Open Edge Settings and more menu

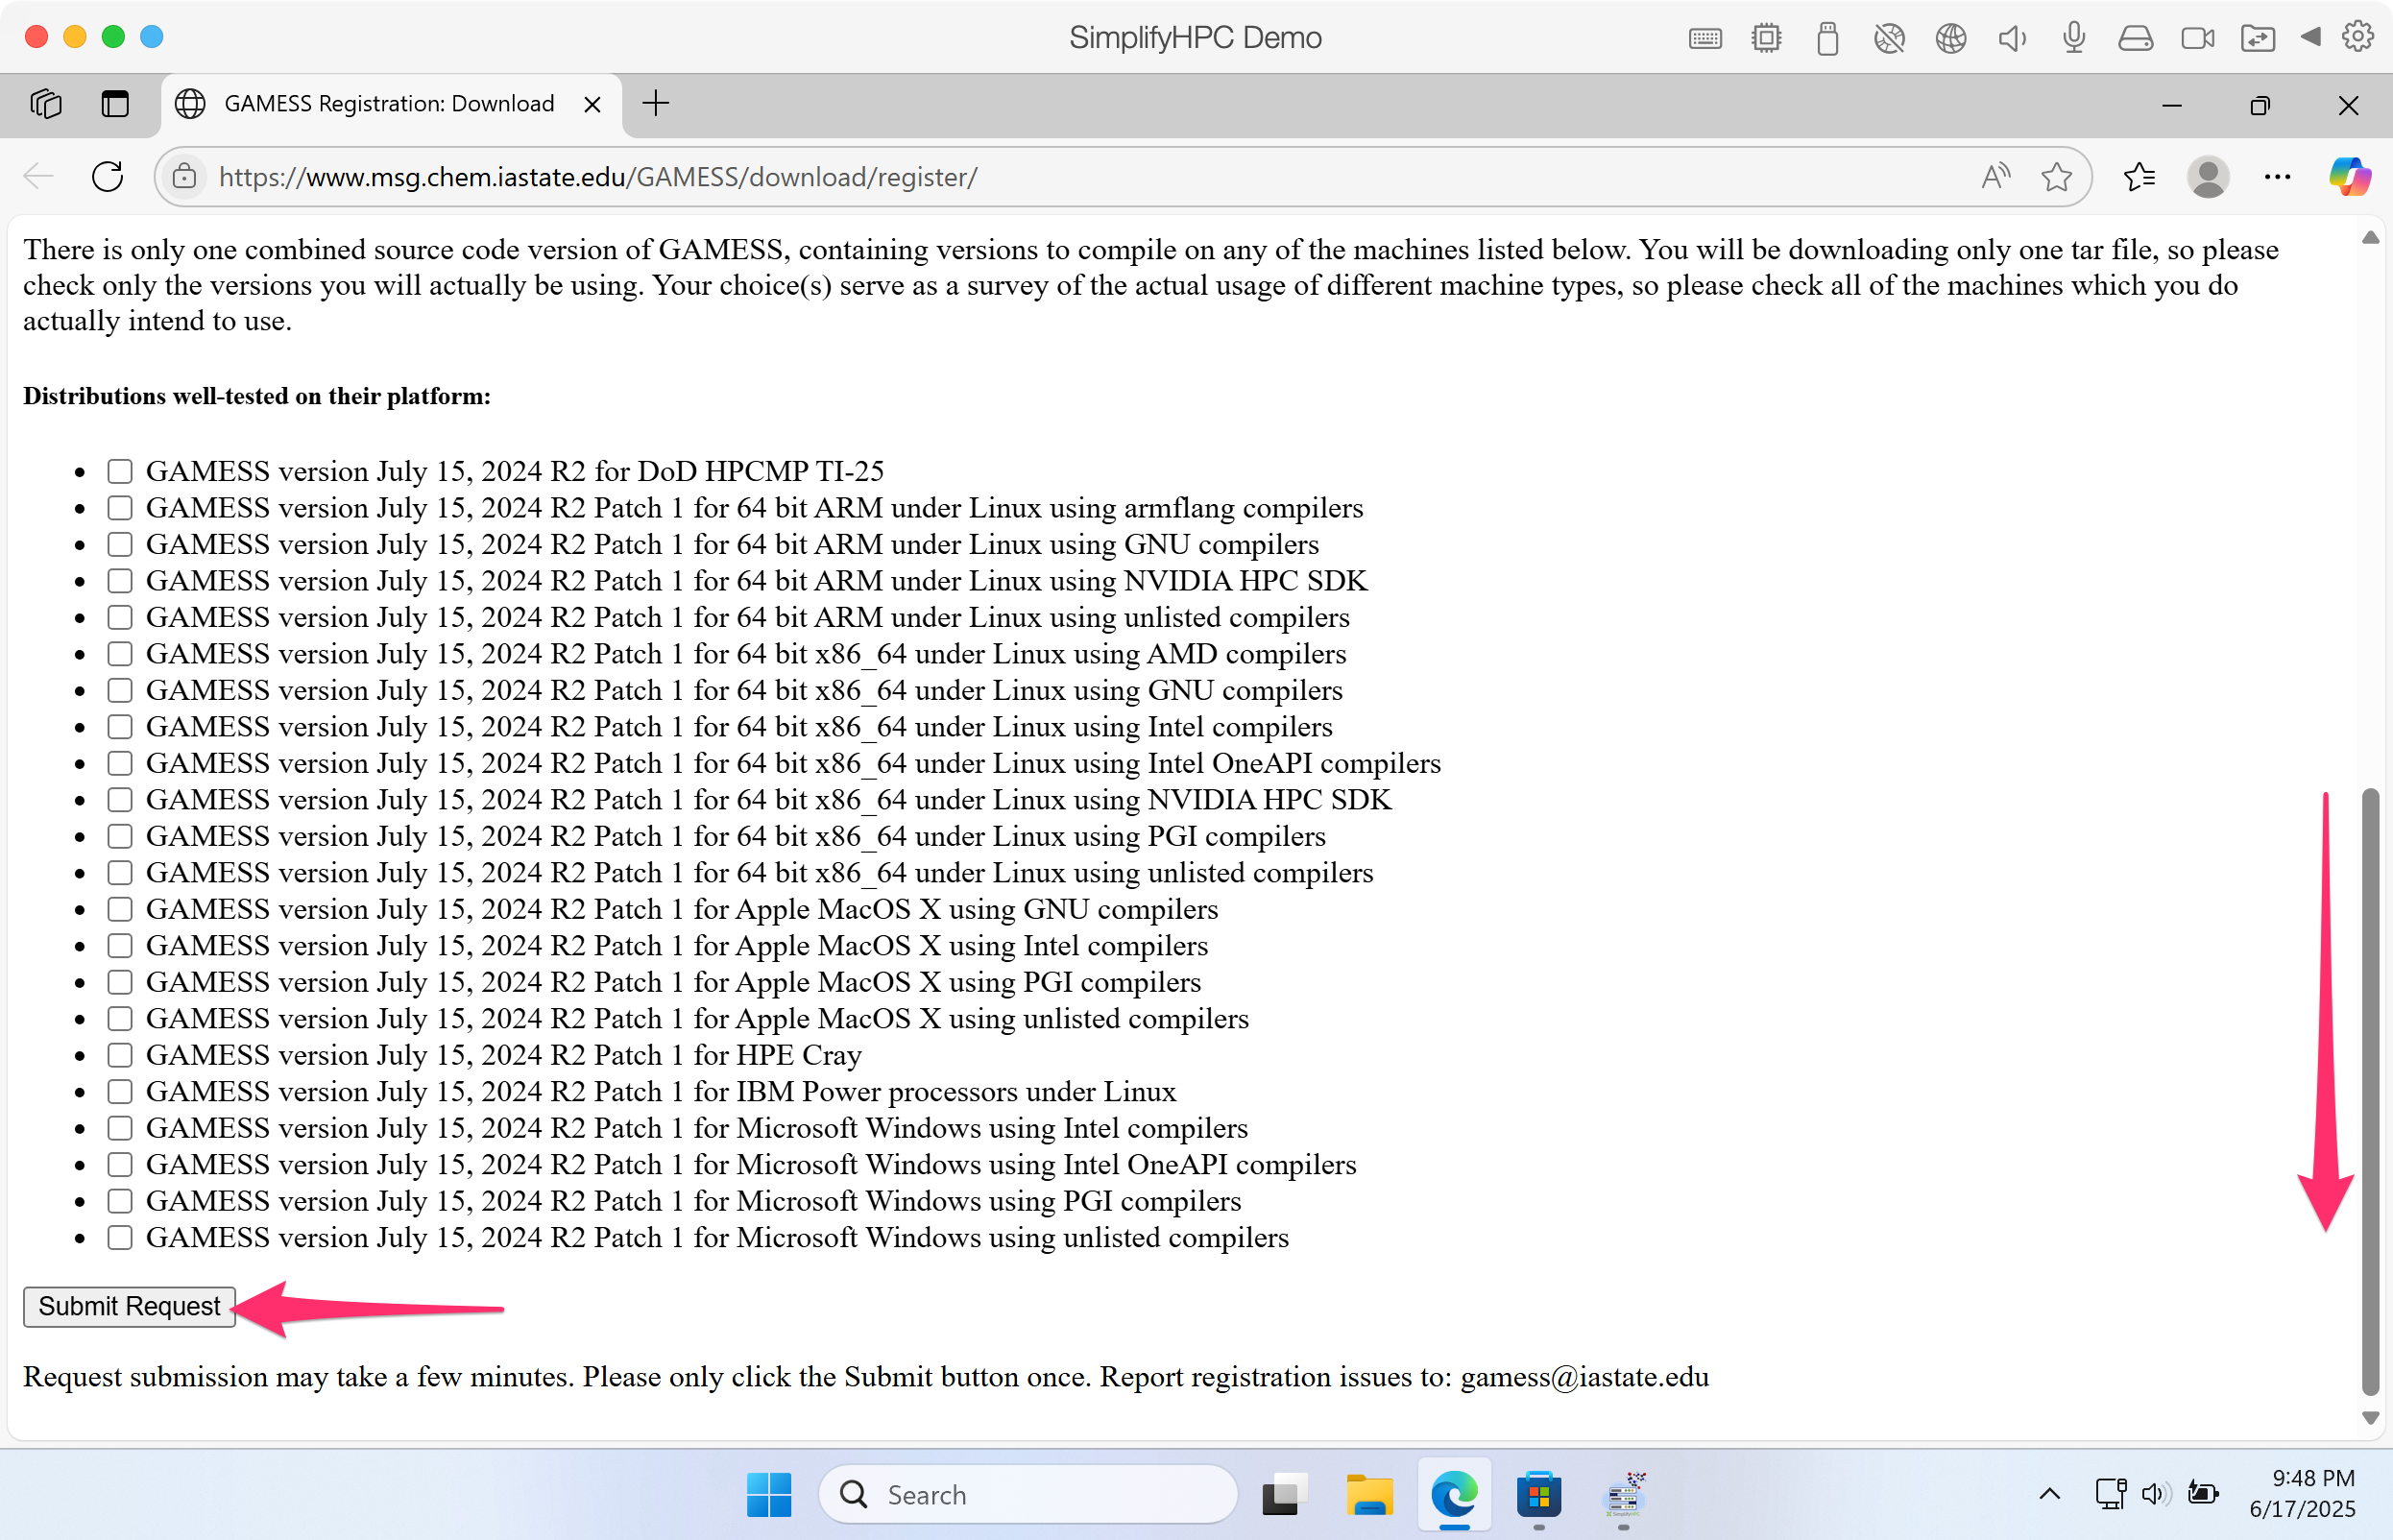(2277, 177)
